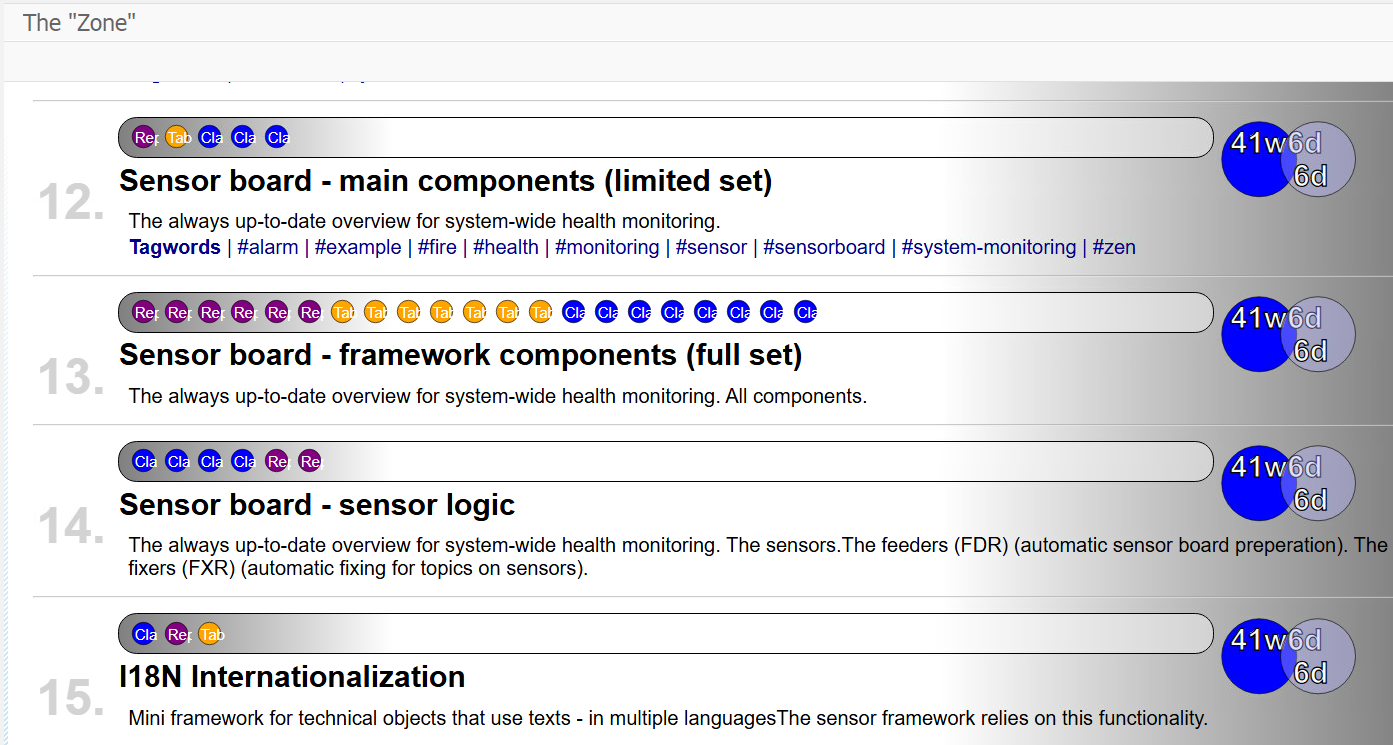
Task: Click the orange Tab icon in item 12
Action: pyautogui.click(x=178, y=138)
